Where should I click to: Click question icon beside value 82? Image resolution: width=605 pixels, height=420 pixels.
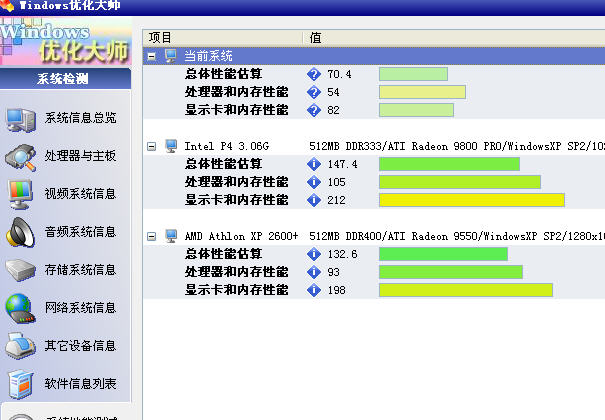pyautogui.click(x=314, y=110)
